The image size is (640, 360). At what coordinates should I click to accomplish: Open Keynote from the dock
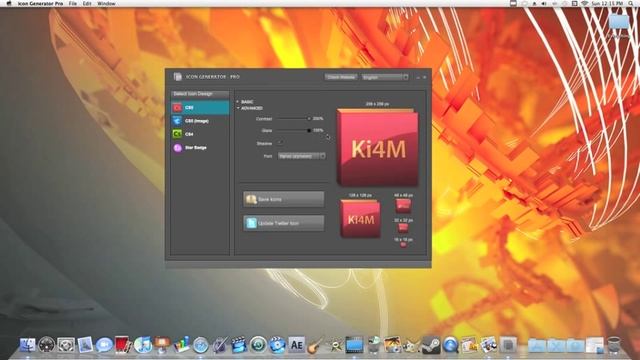[162, 345]
